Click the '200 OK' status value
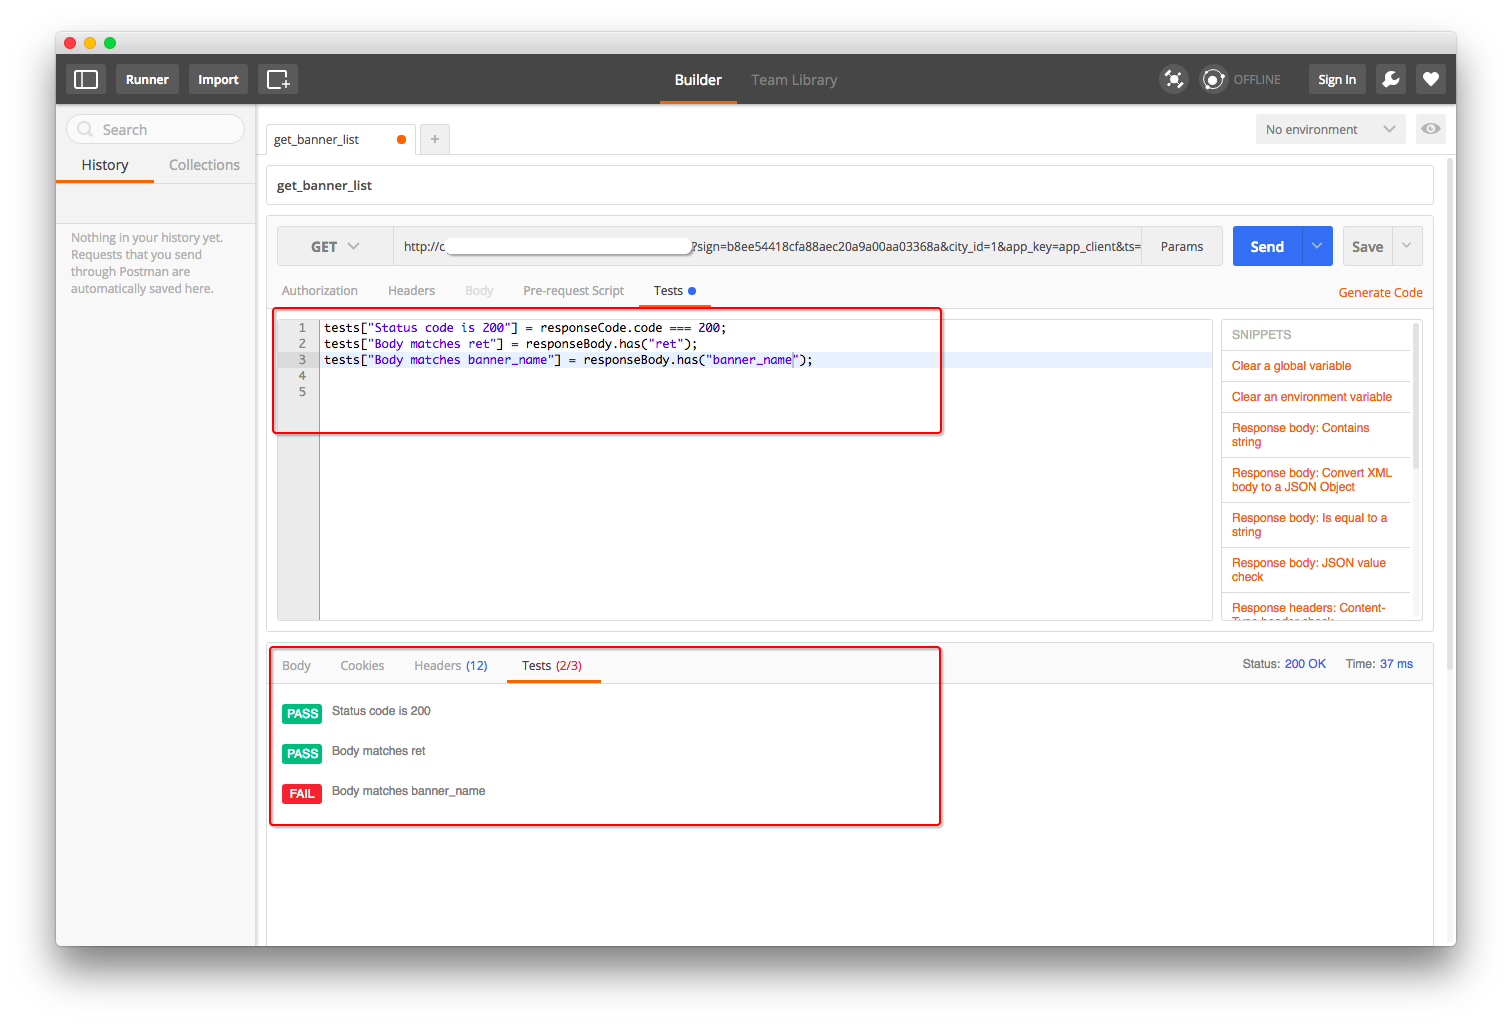The height and width of the screenshot is (1026, 1512). click(1305, 664)
